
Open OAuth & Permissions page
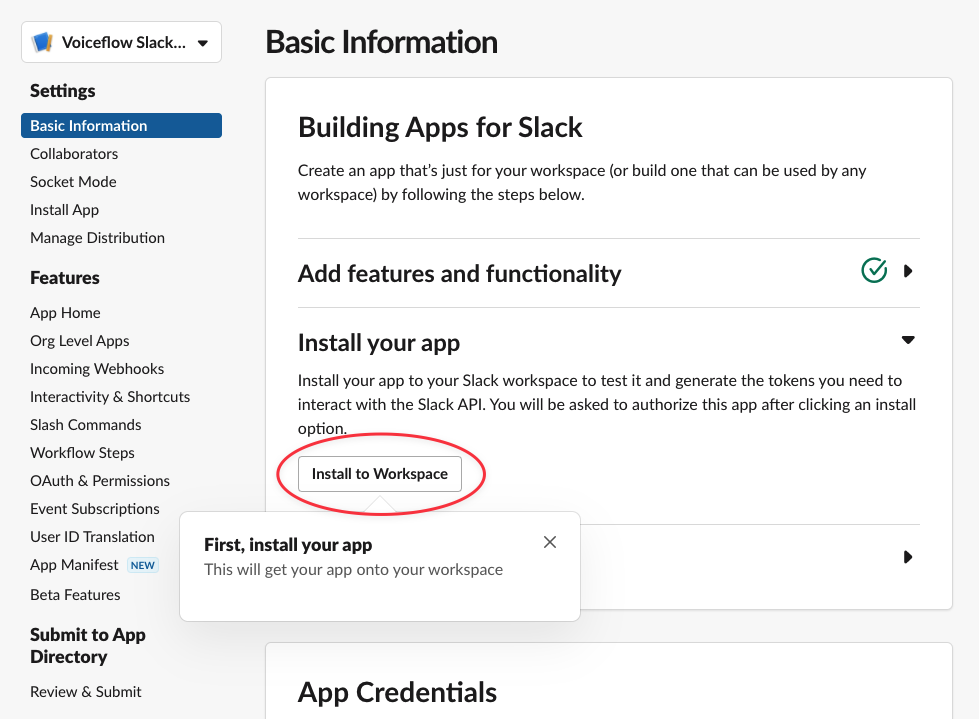[100, 481]
